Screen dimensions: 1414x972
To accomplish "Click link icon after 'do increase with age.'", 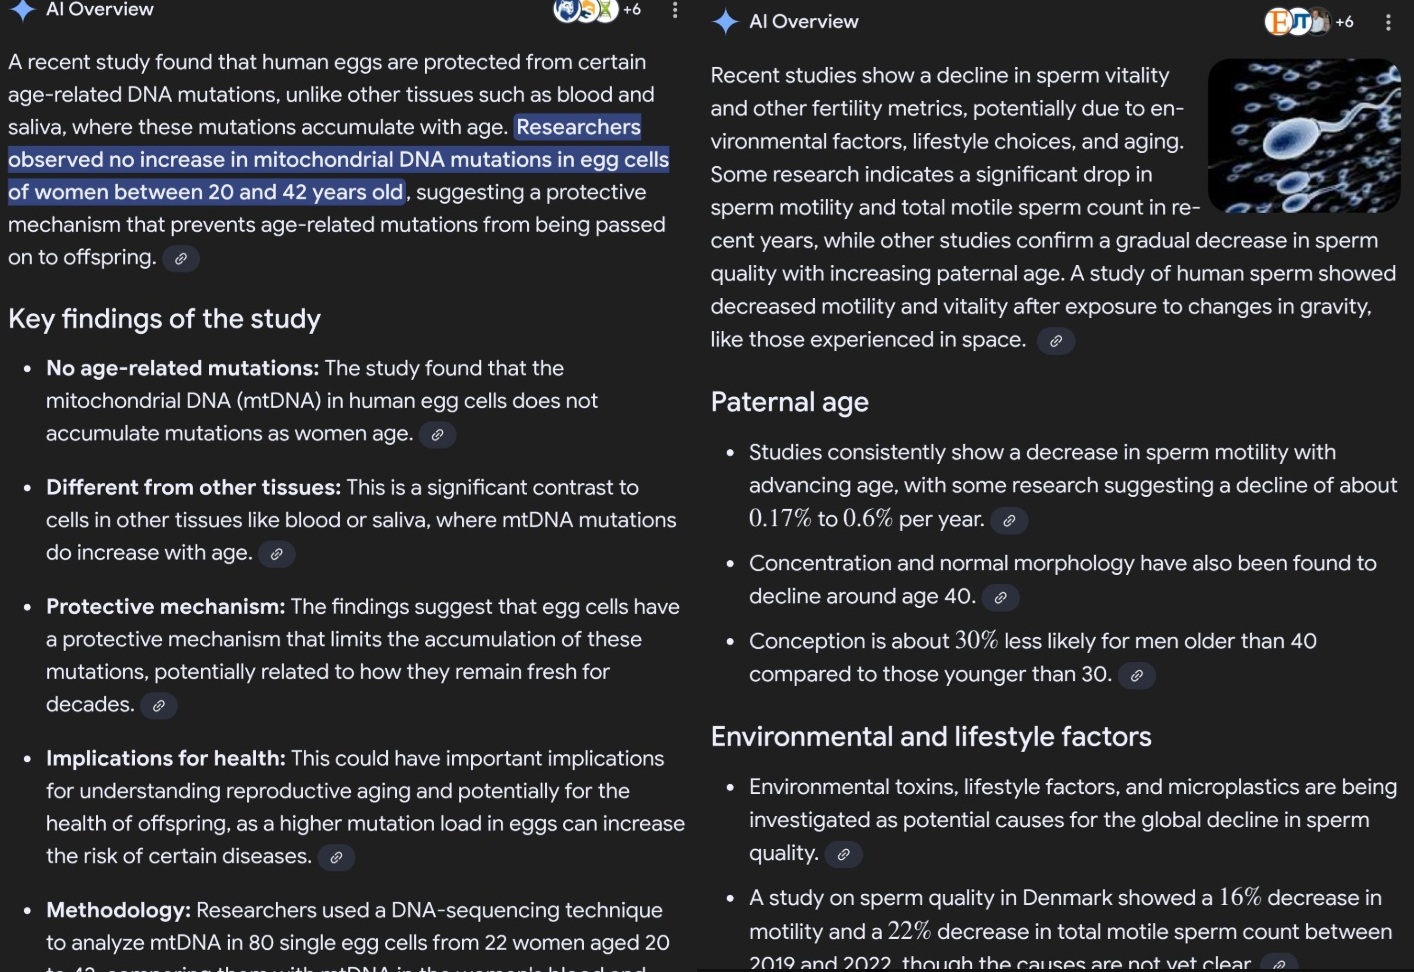I will coord(276,554).
